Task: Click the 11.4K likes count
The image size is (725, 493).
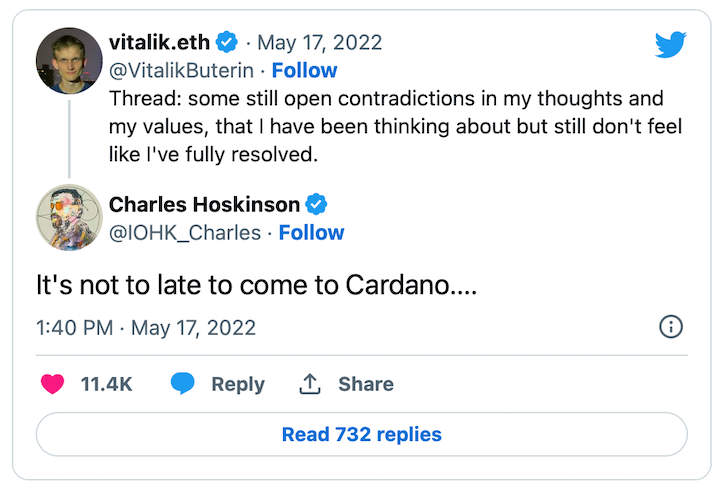Action: click(106, 384)
